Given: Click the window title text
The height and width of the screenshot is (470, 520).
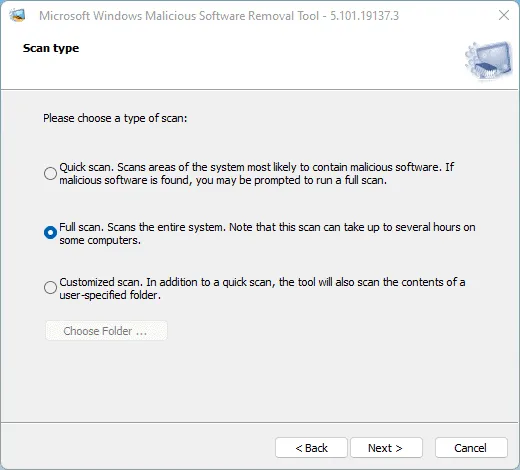Looking at the screenshot, I should 219,16.
